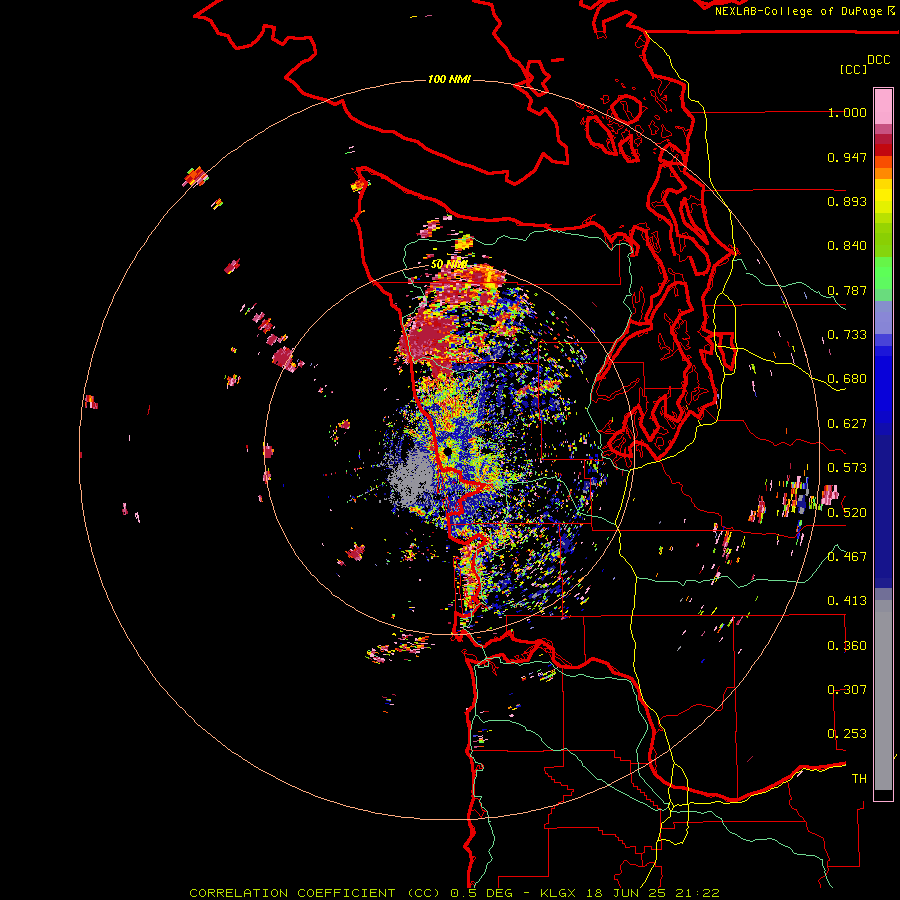
Task: Click the bright green segment of the color bar
Action: [x=883, y=273]
